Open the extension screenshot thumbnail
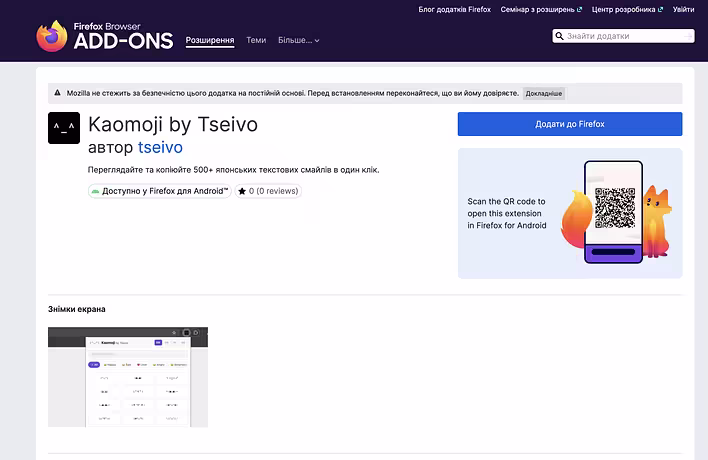This screenshot has height=460, width=708. pyautogui.click(x=128, y=377)
